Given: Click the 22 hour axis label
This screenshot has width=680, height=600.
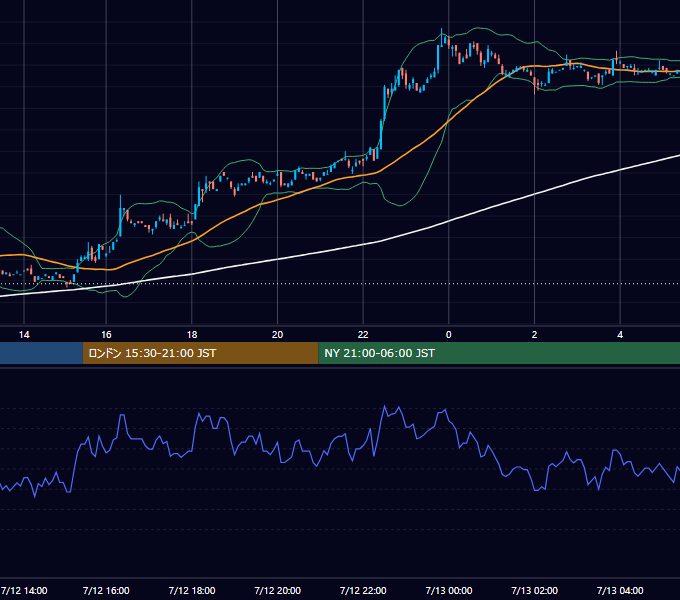Looking at the screenshot, I should [363, 335].
